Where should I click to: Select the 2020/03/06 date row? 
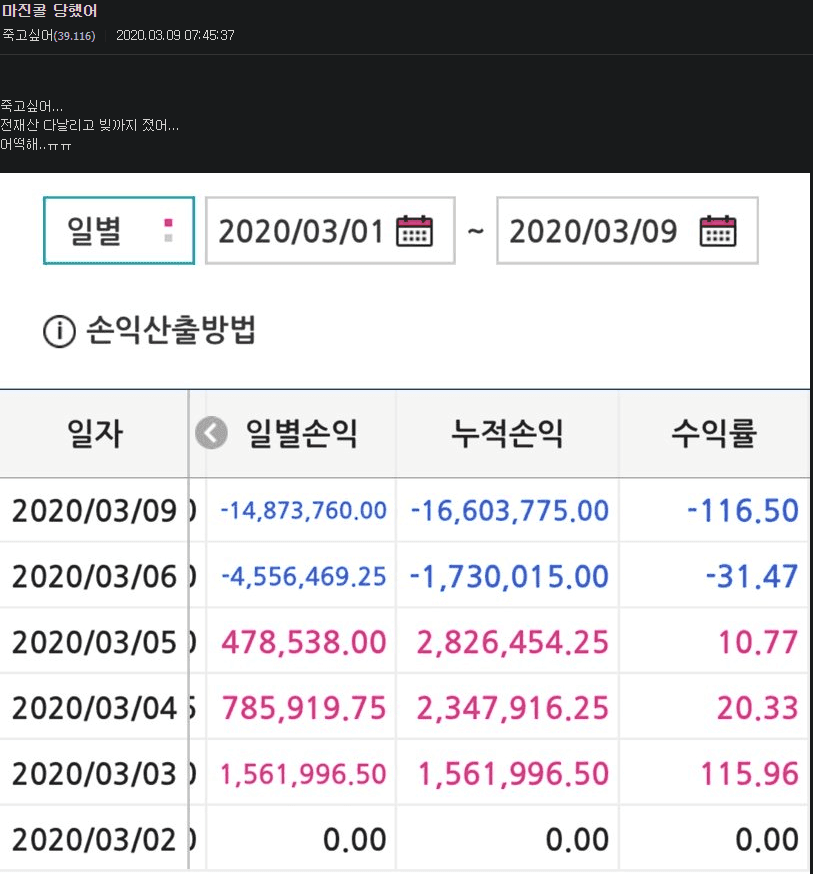click(94, 576)
